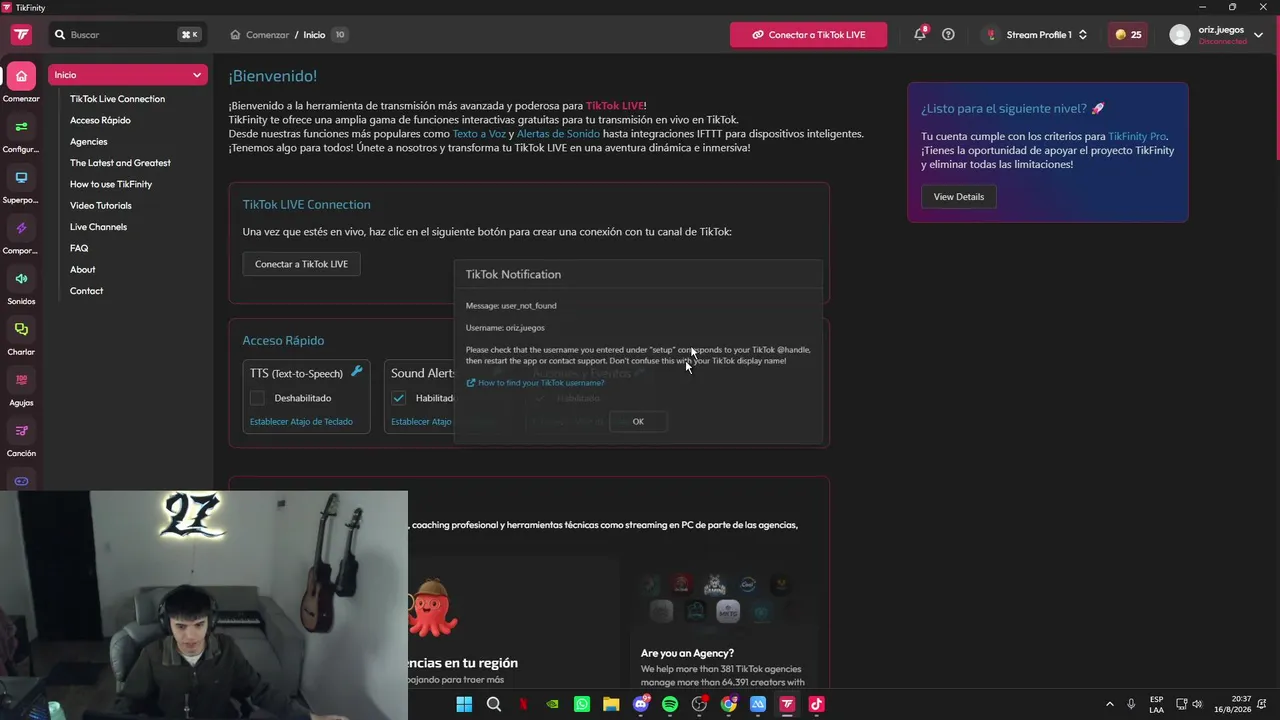
Task: Open Contact in the sidebar
Action: point(86,291)
